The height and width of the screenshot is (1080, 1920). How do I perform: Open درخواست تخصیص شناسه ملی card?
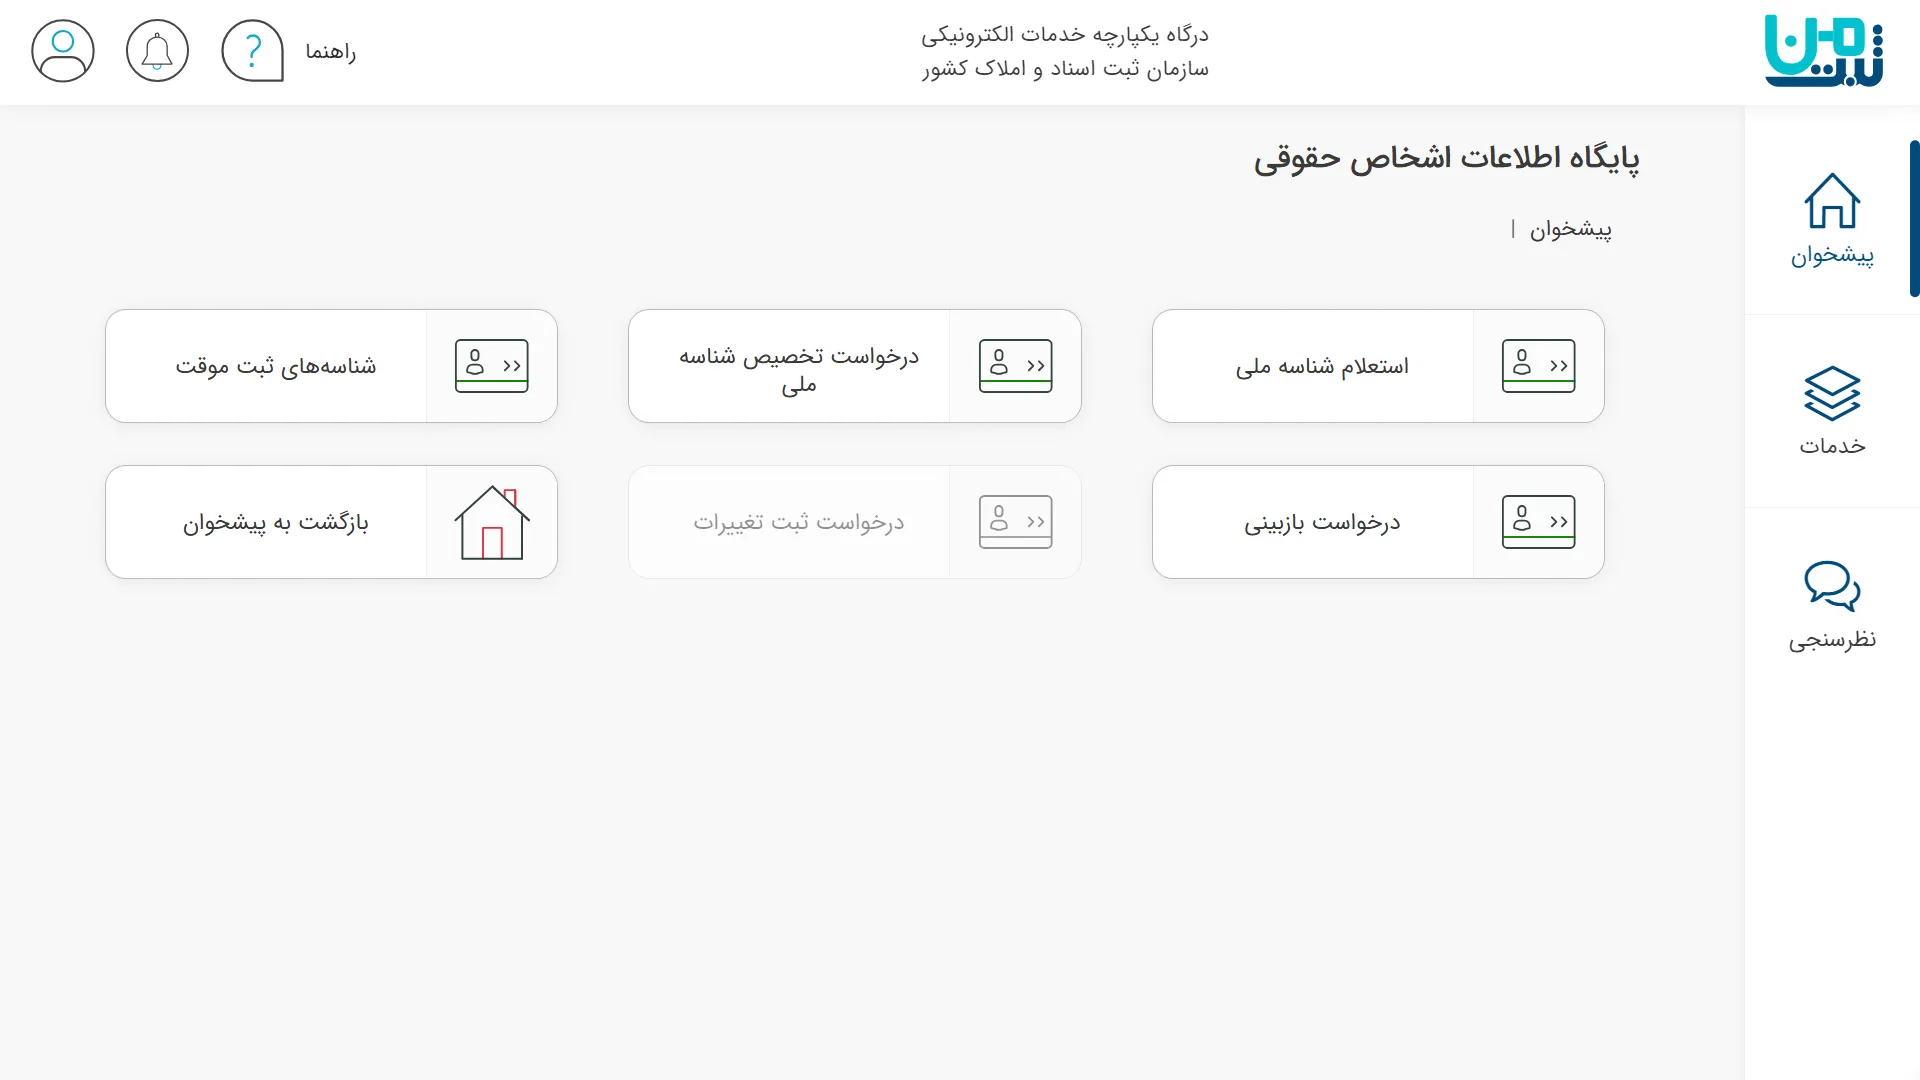tap(855, 366)
